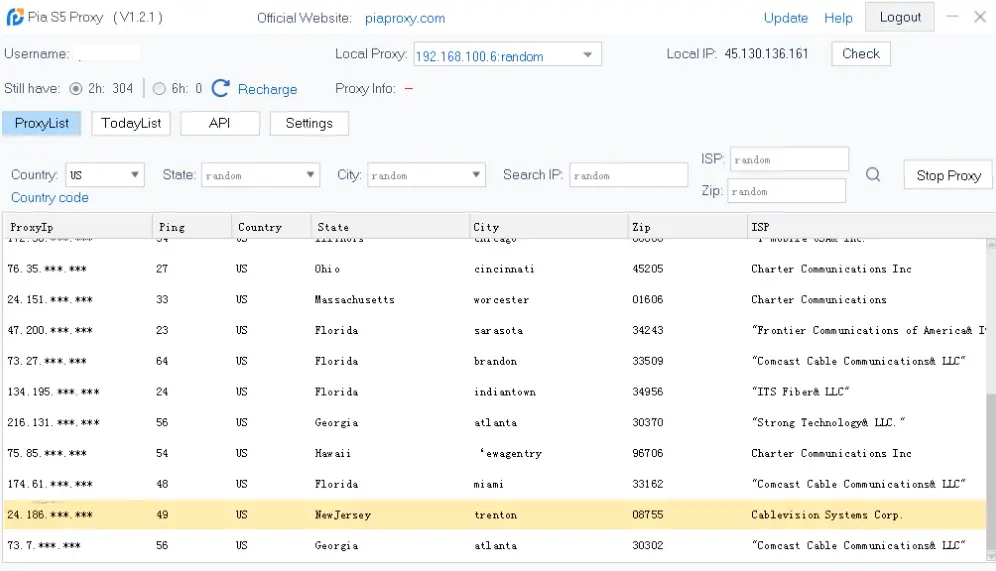Click the scrollbar up arrow

990,243
